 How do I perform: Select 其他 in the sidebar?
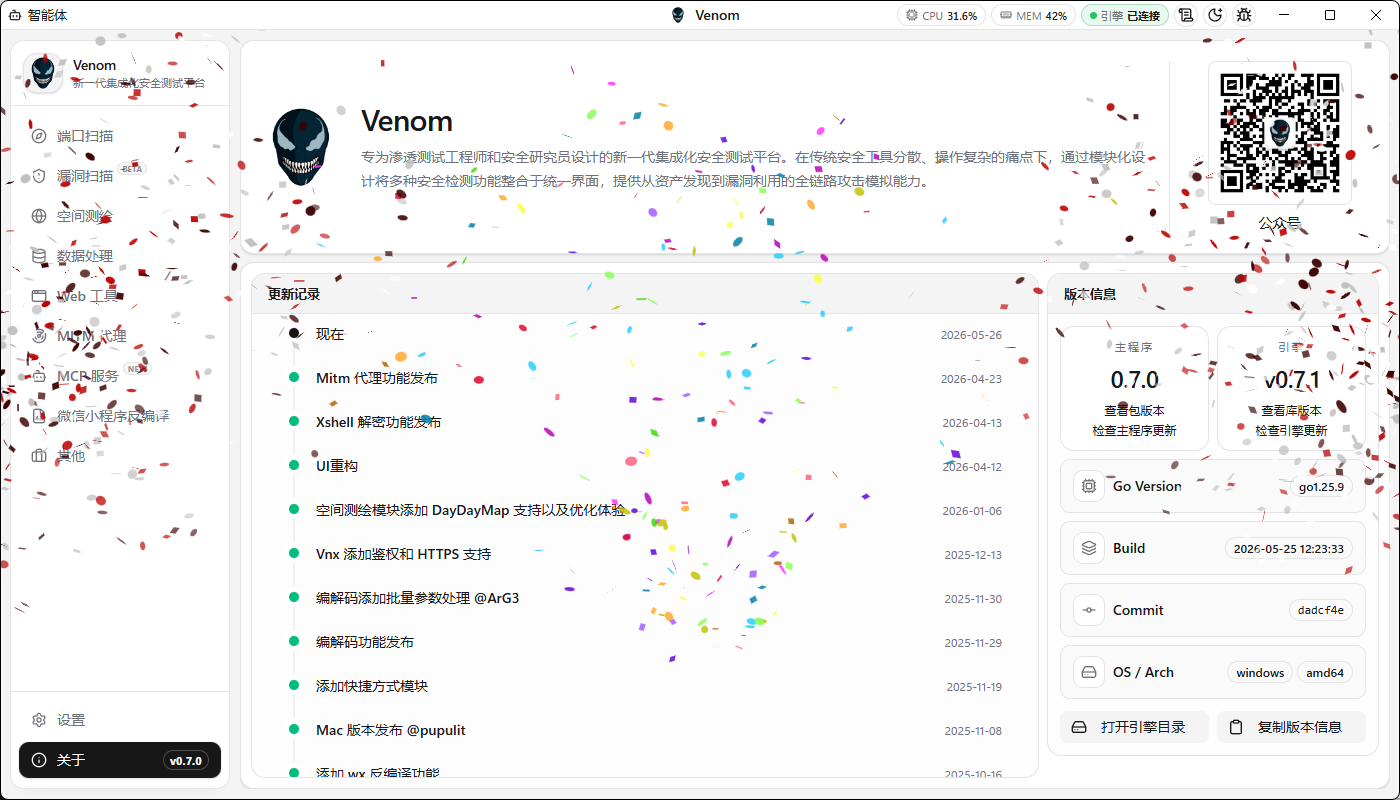coord(120,456)
